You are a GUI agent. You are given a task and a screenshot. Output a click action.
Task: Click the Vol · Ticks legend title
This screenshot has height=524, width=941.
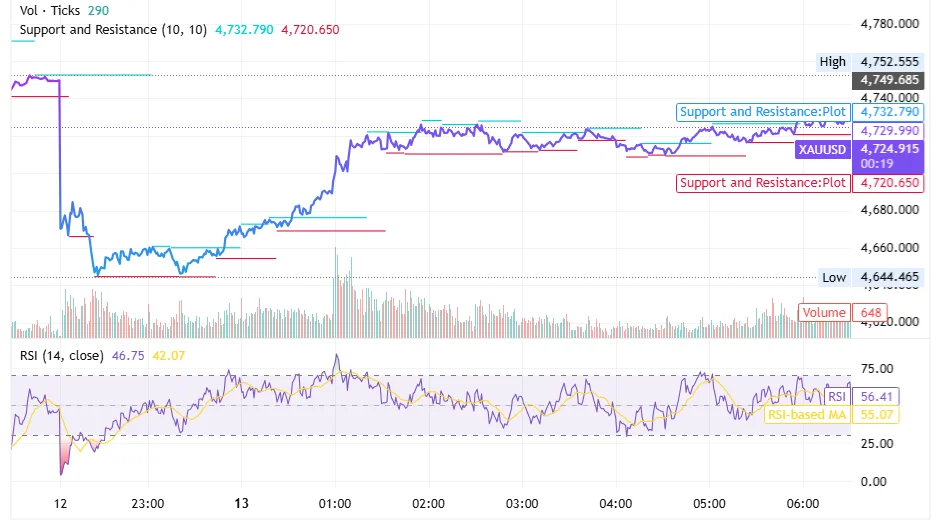[49, 11]
